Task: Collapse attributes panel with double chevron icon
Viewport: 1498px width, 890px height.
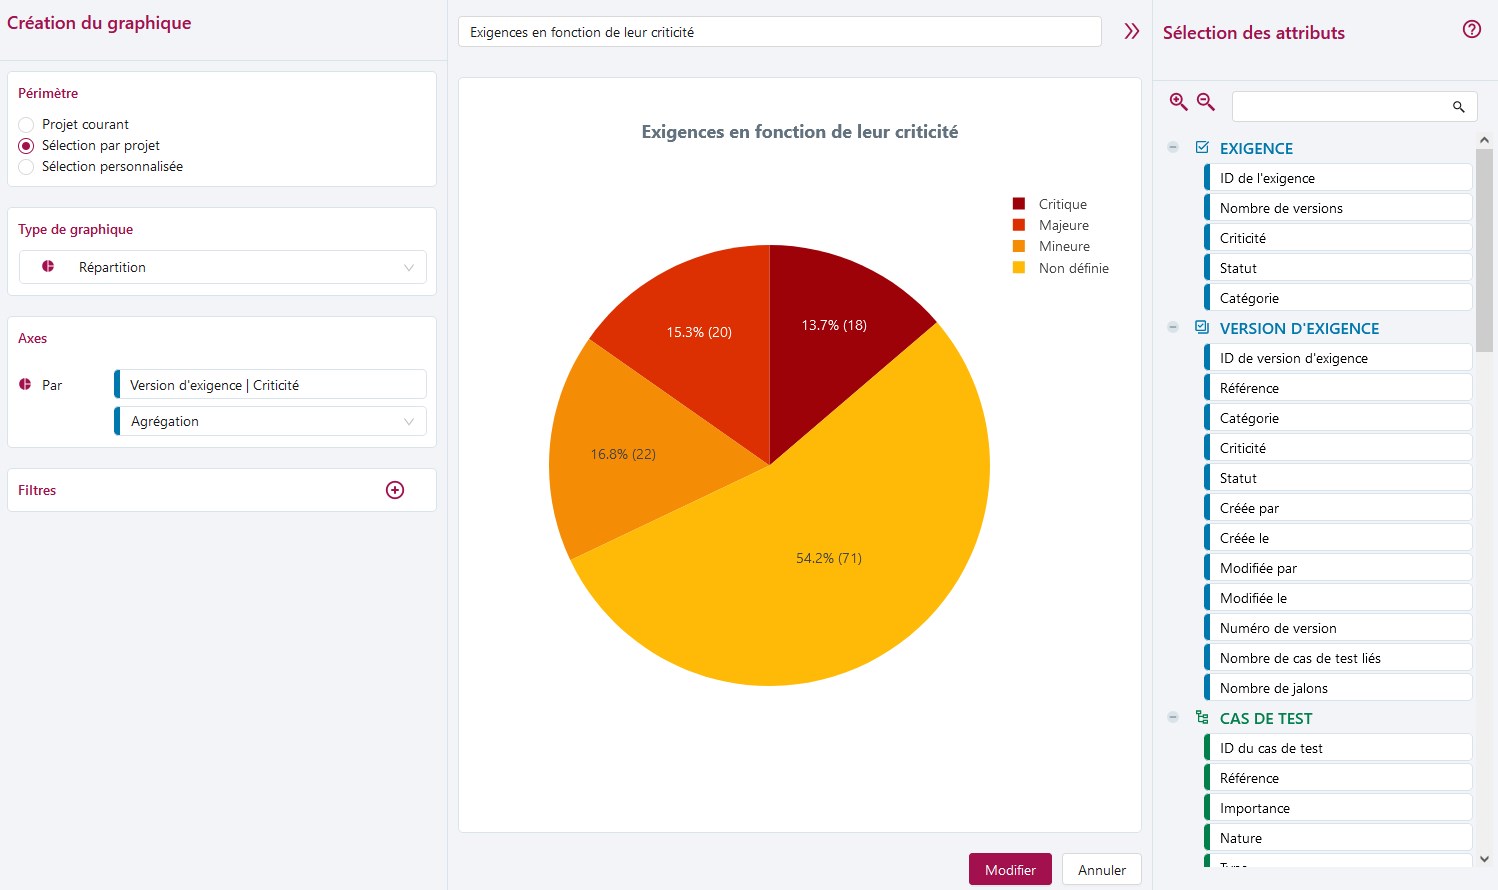Action: [x=1131, y=32]
